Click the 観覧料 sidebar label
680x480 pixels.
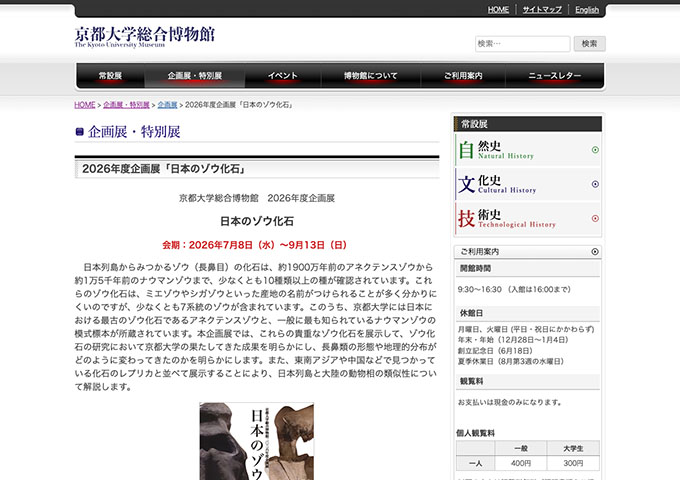point(471,381)
